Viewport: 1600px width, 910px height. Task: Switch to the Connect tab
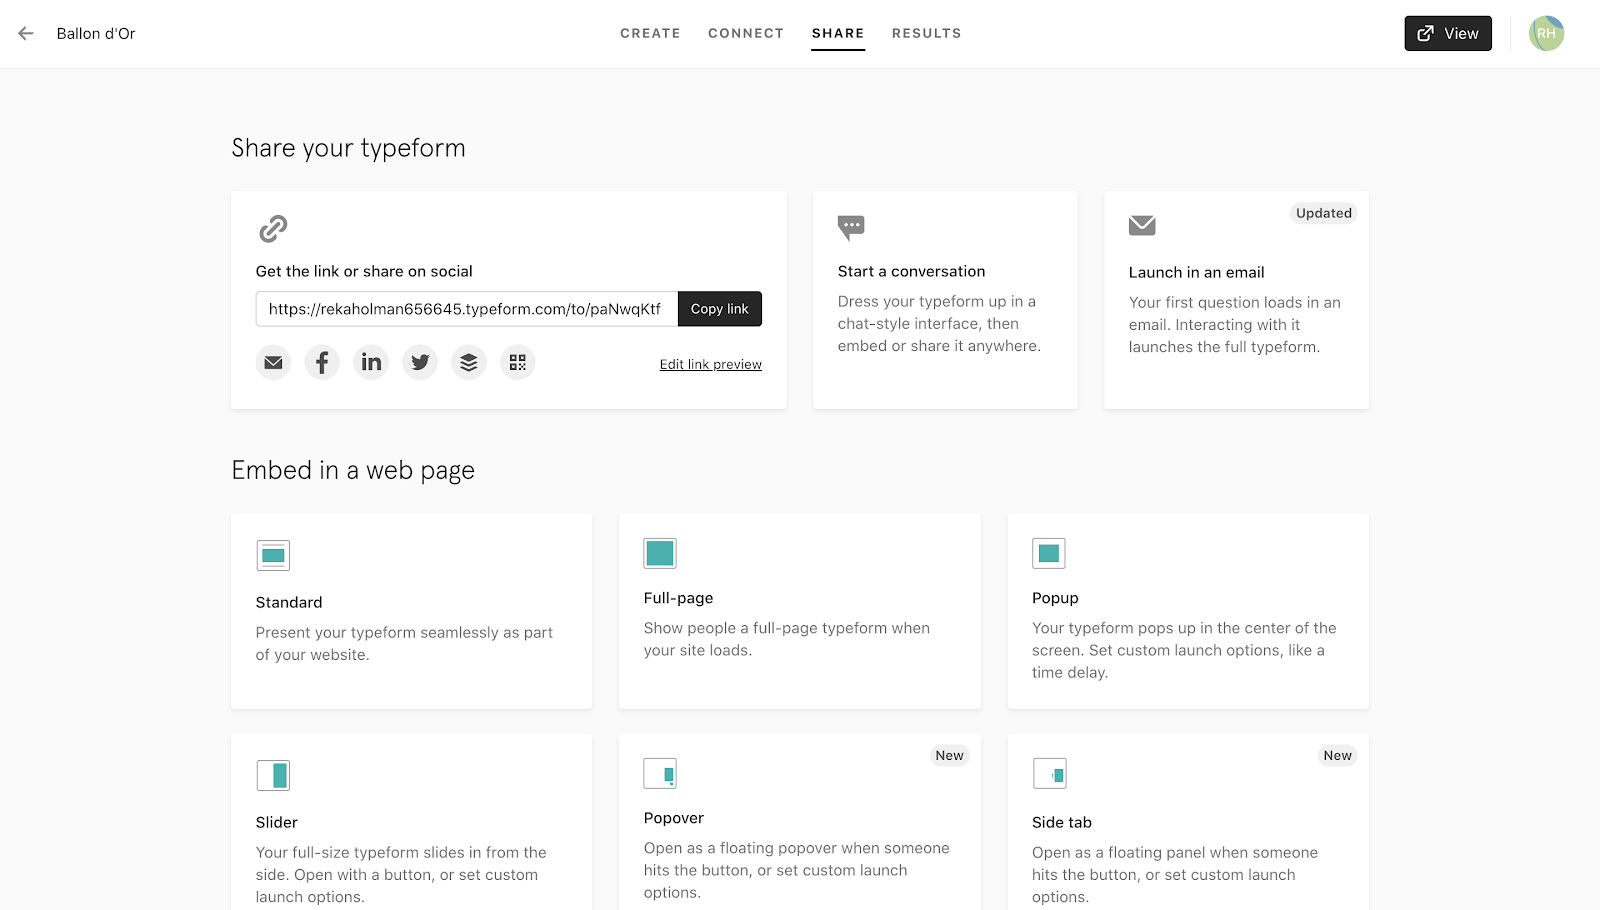[x=746, y=33]
